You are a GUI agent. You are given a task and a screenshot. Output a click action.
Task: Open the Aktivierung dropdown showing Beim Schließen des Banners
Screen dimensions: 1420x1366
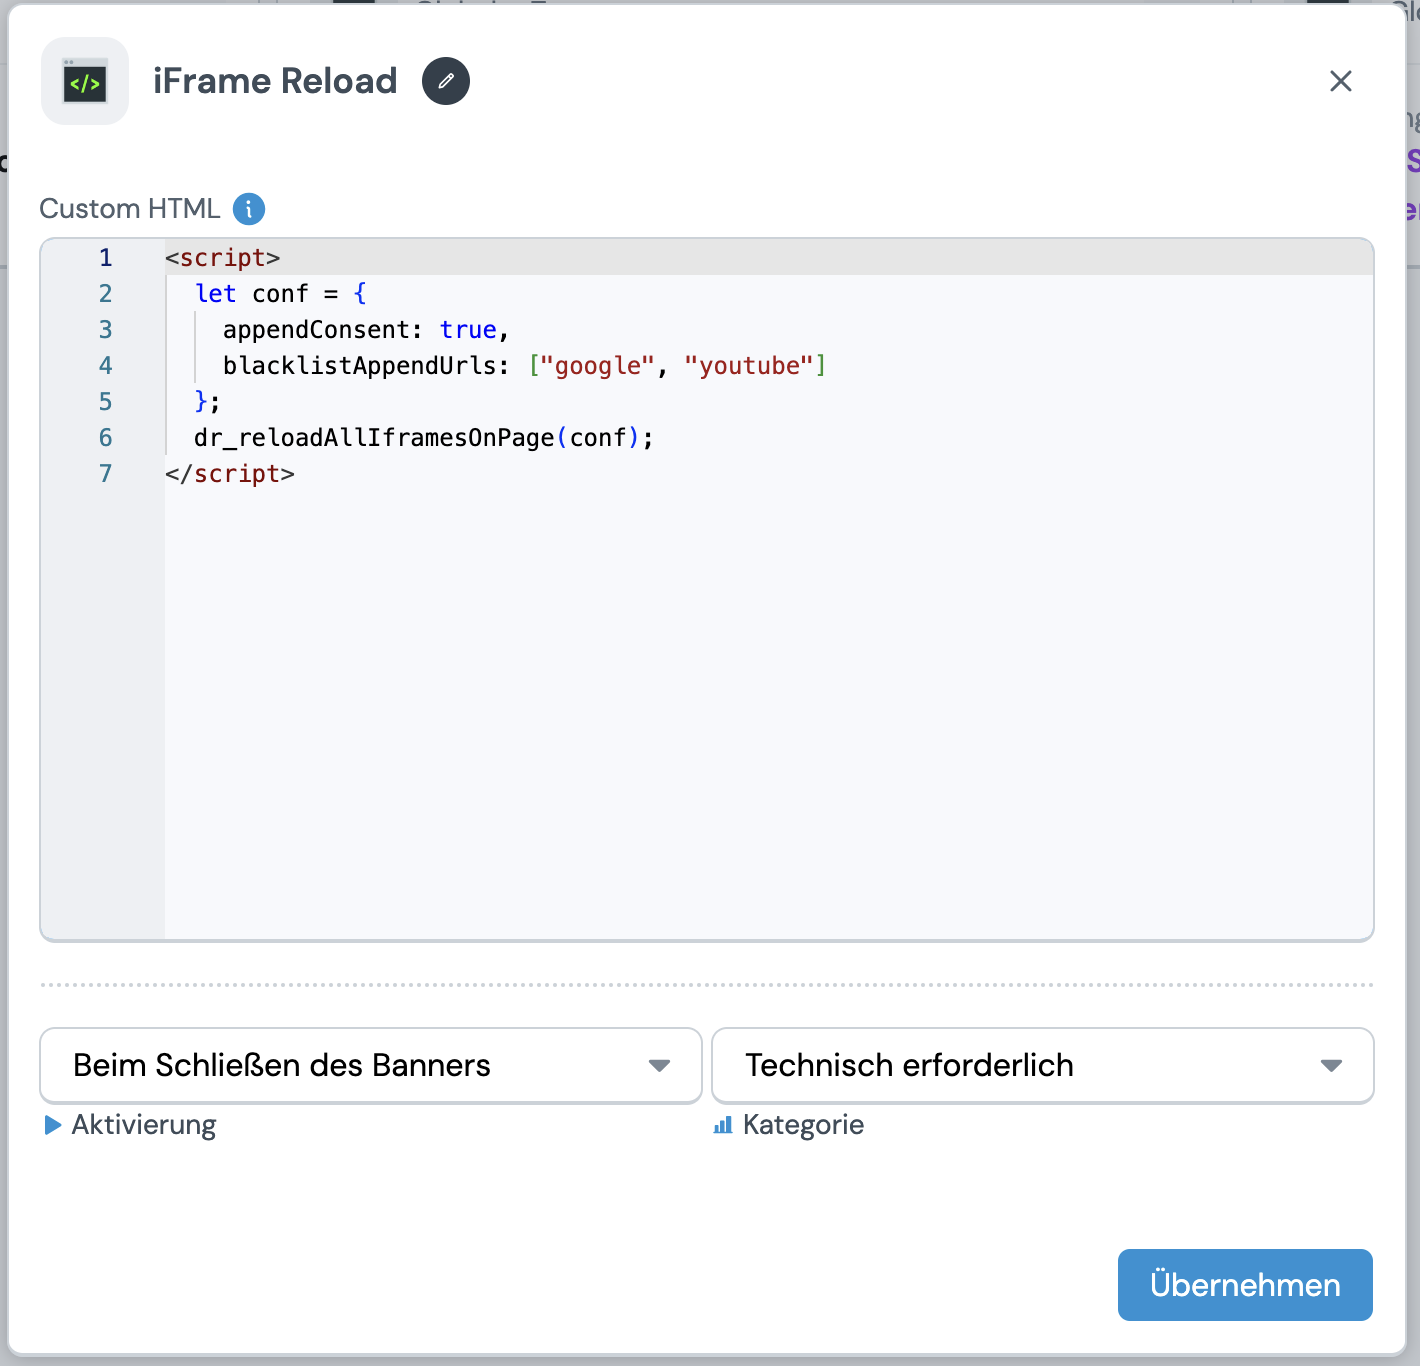tap(370, 1065)
